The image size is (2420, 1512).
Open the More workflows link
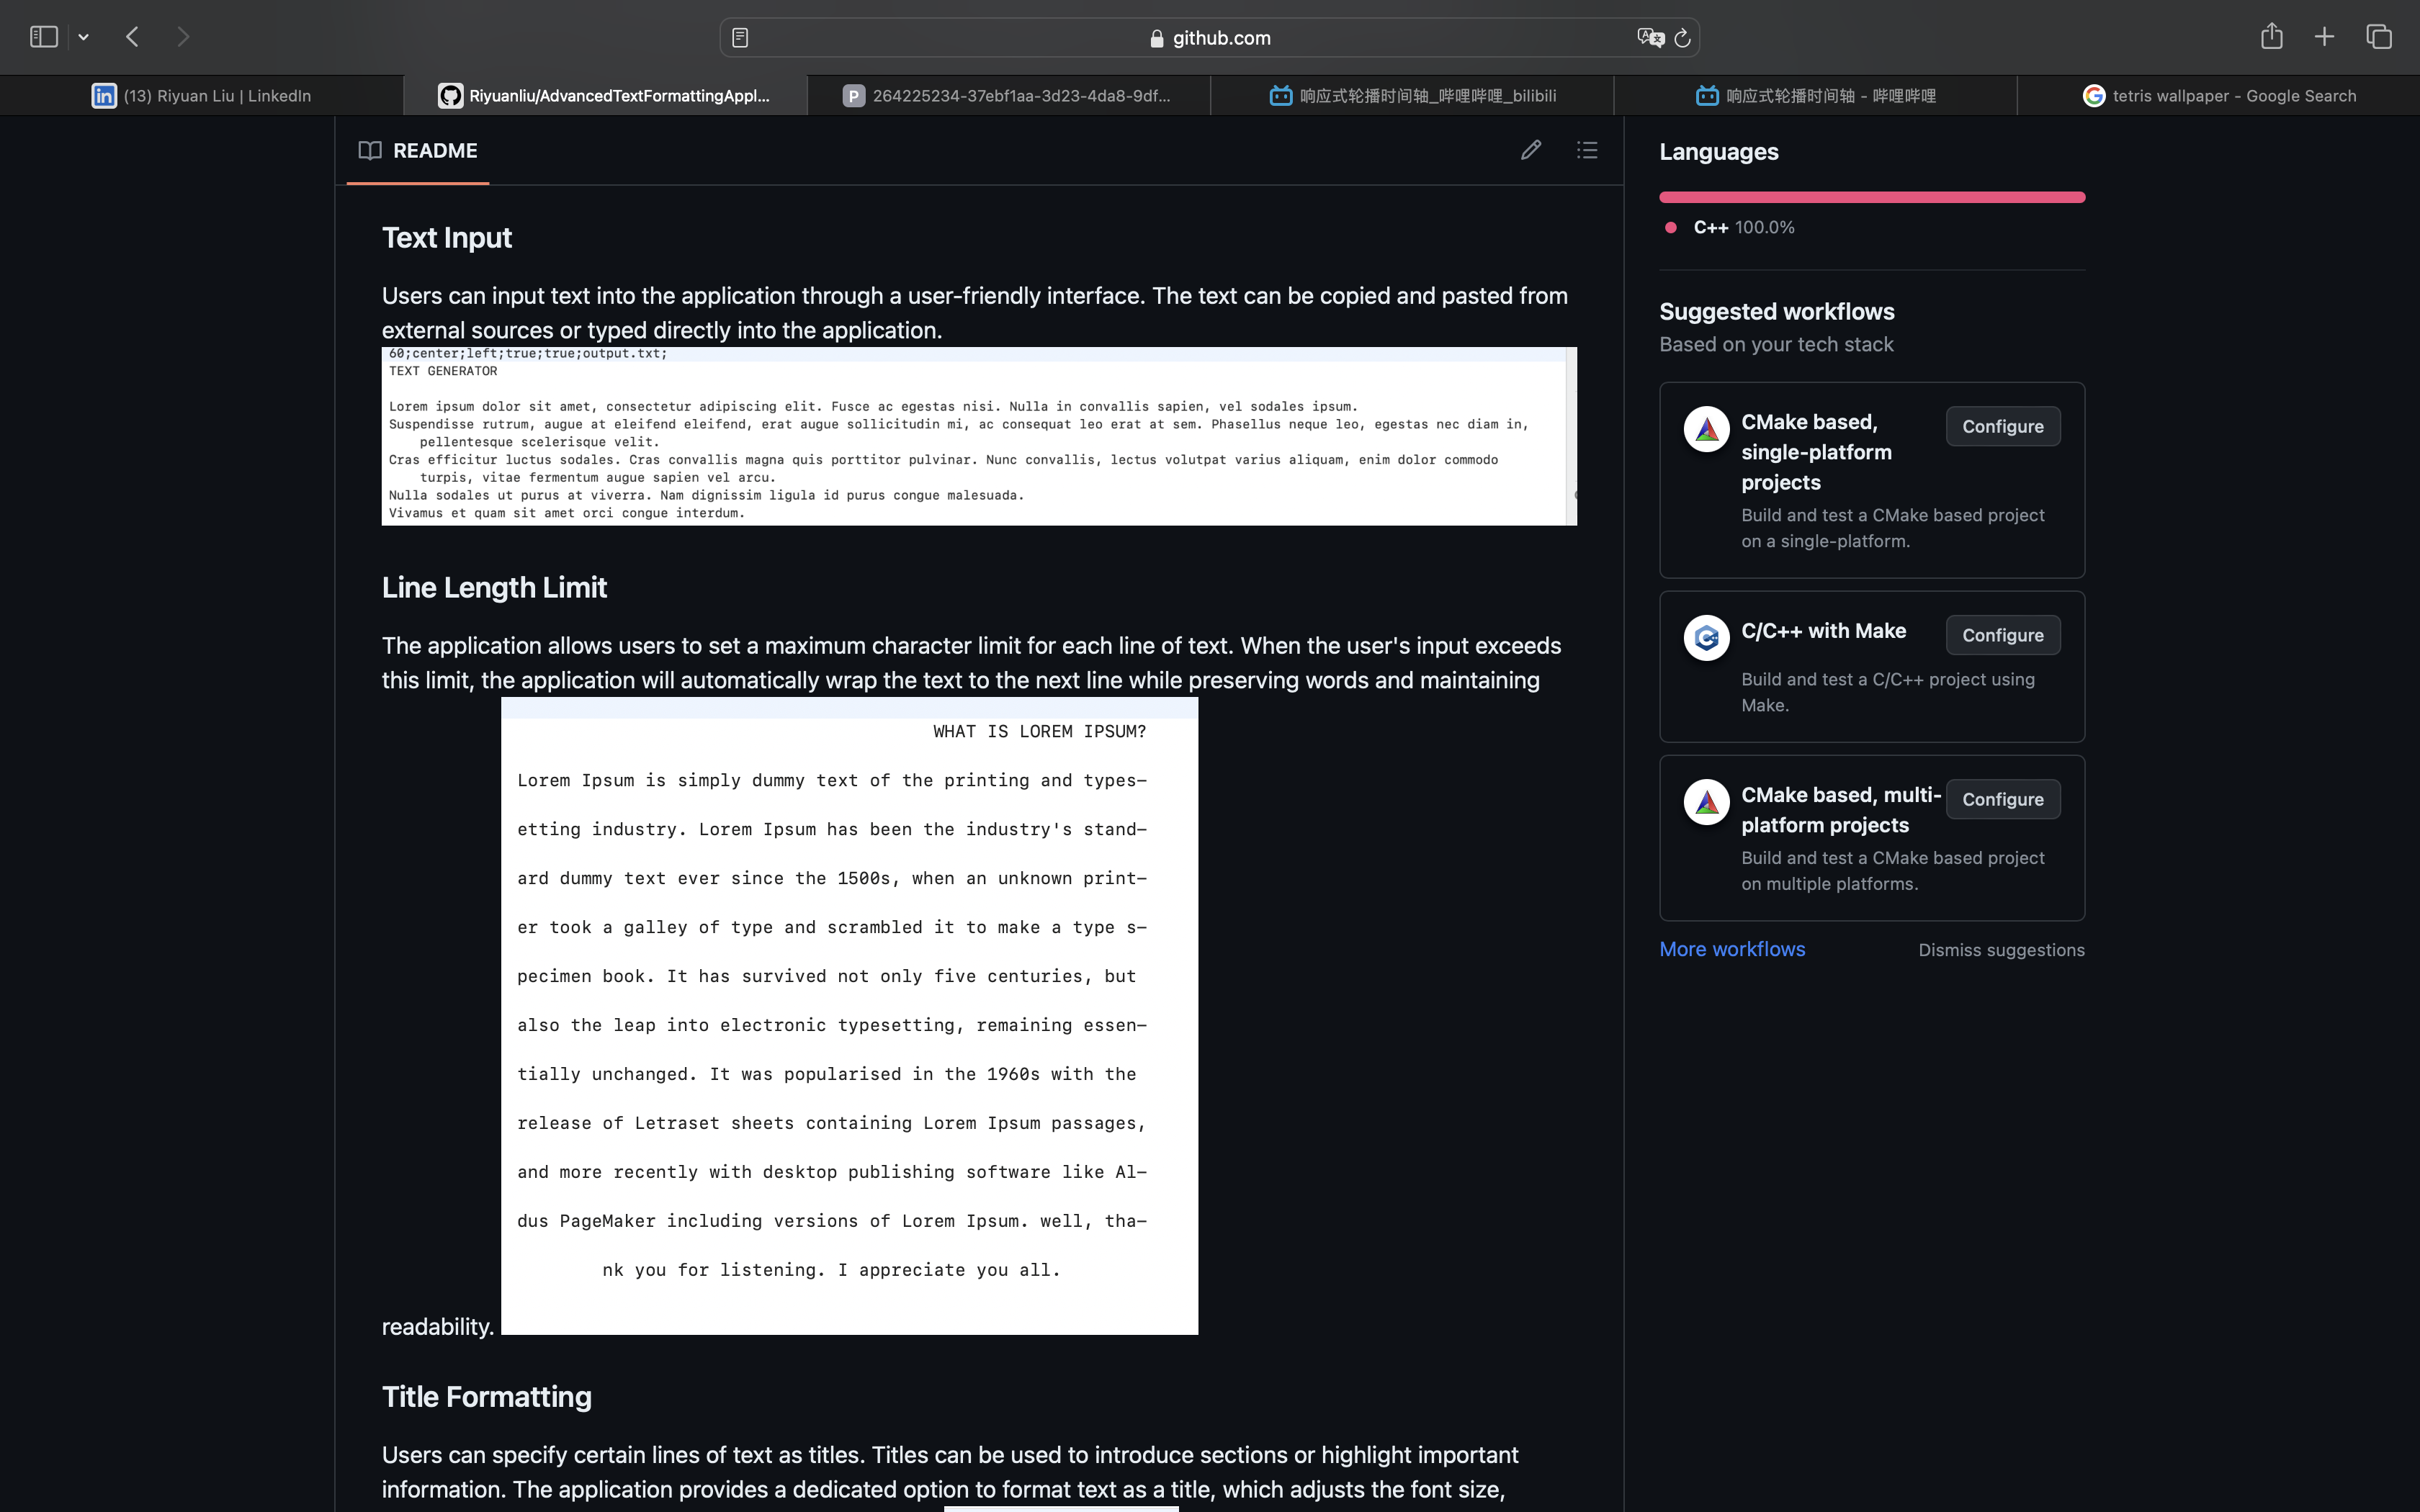point(1732,949)
